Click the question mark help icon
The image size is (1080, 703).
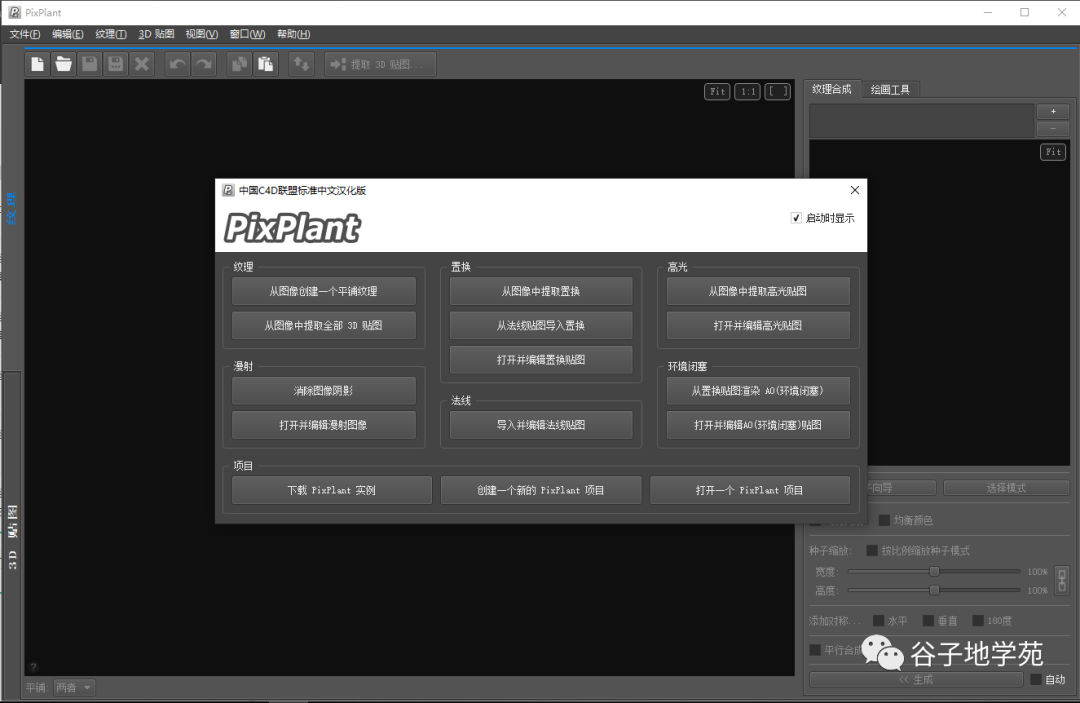pyautogui.click(x=33, y=667)
